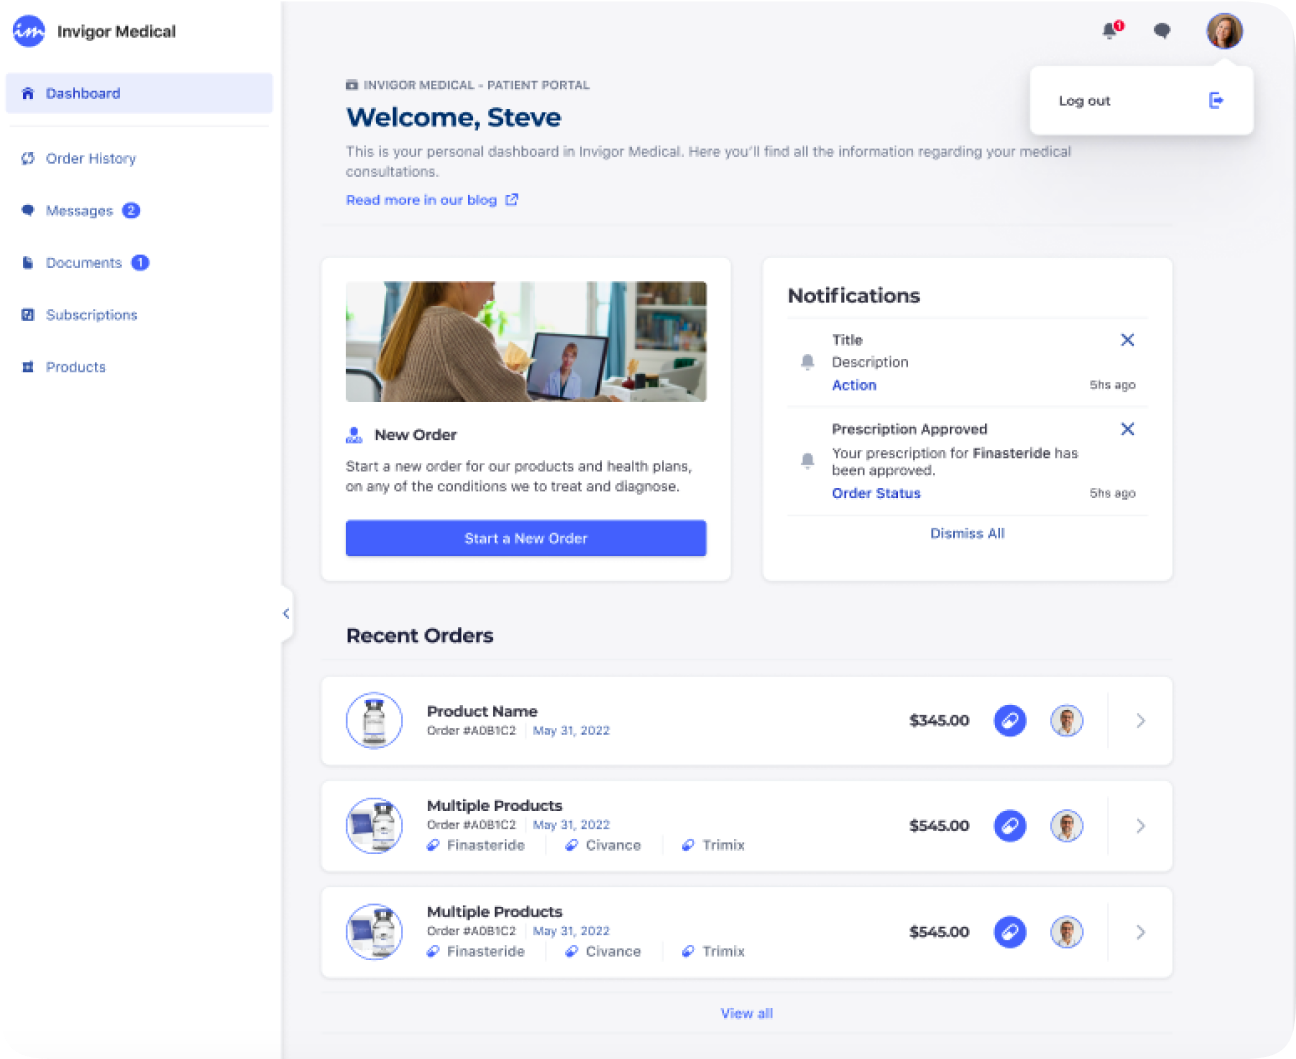Click pill icon on second order row
This screenshot has width=1296, height=1059.
(x=1010, y=826)
